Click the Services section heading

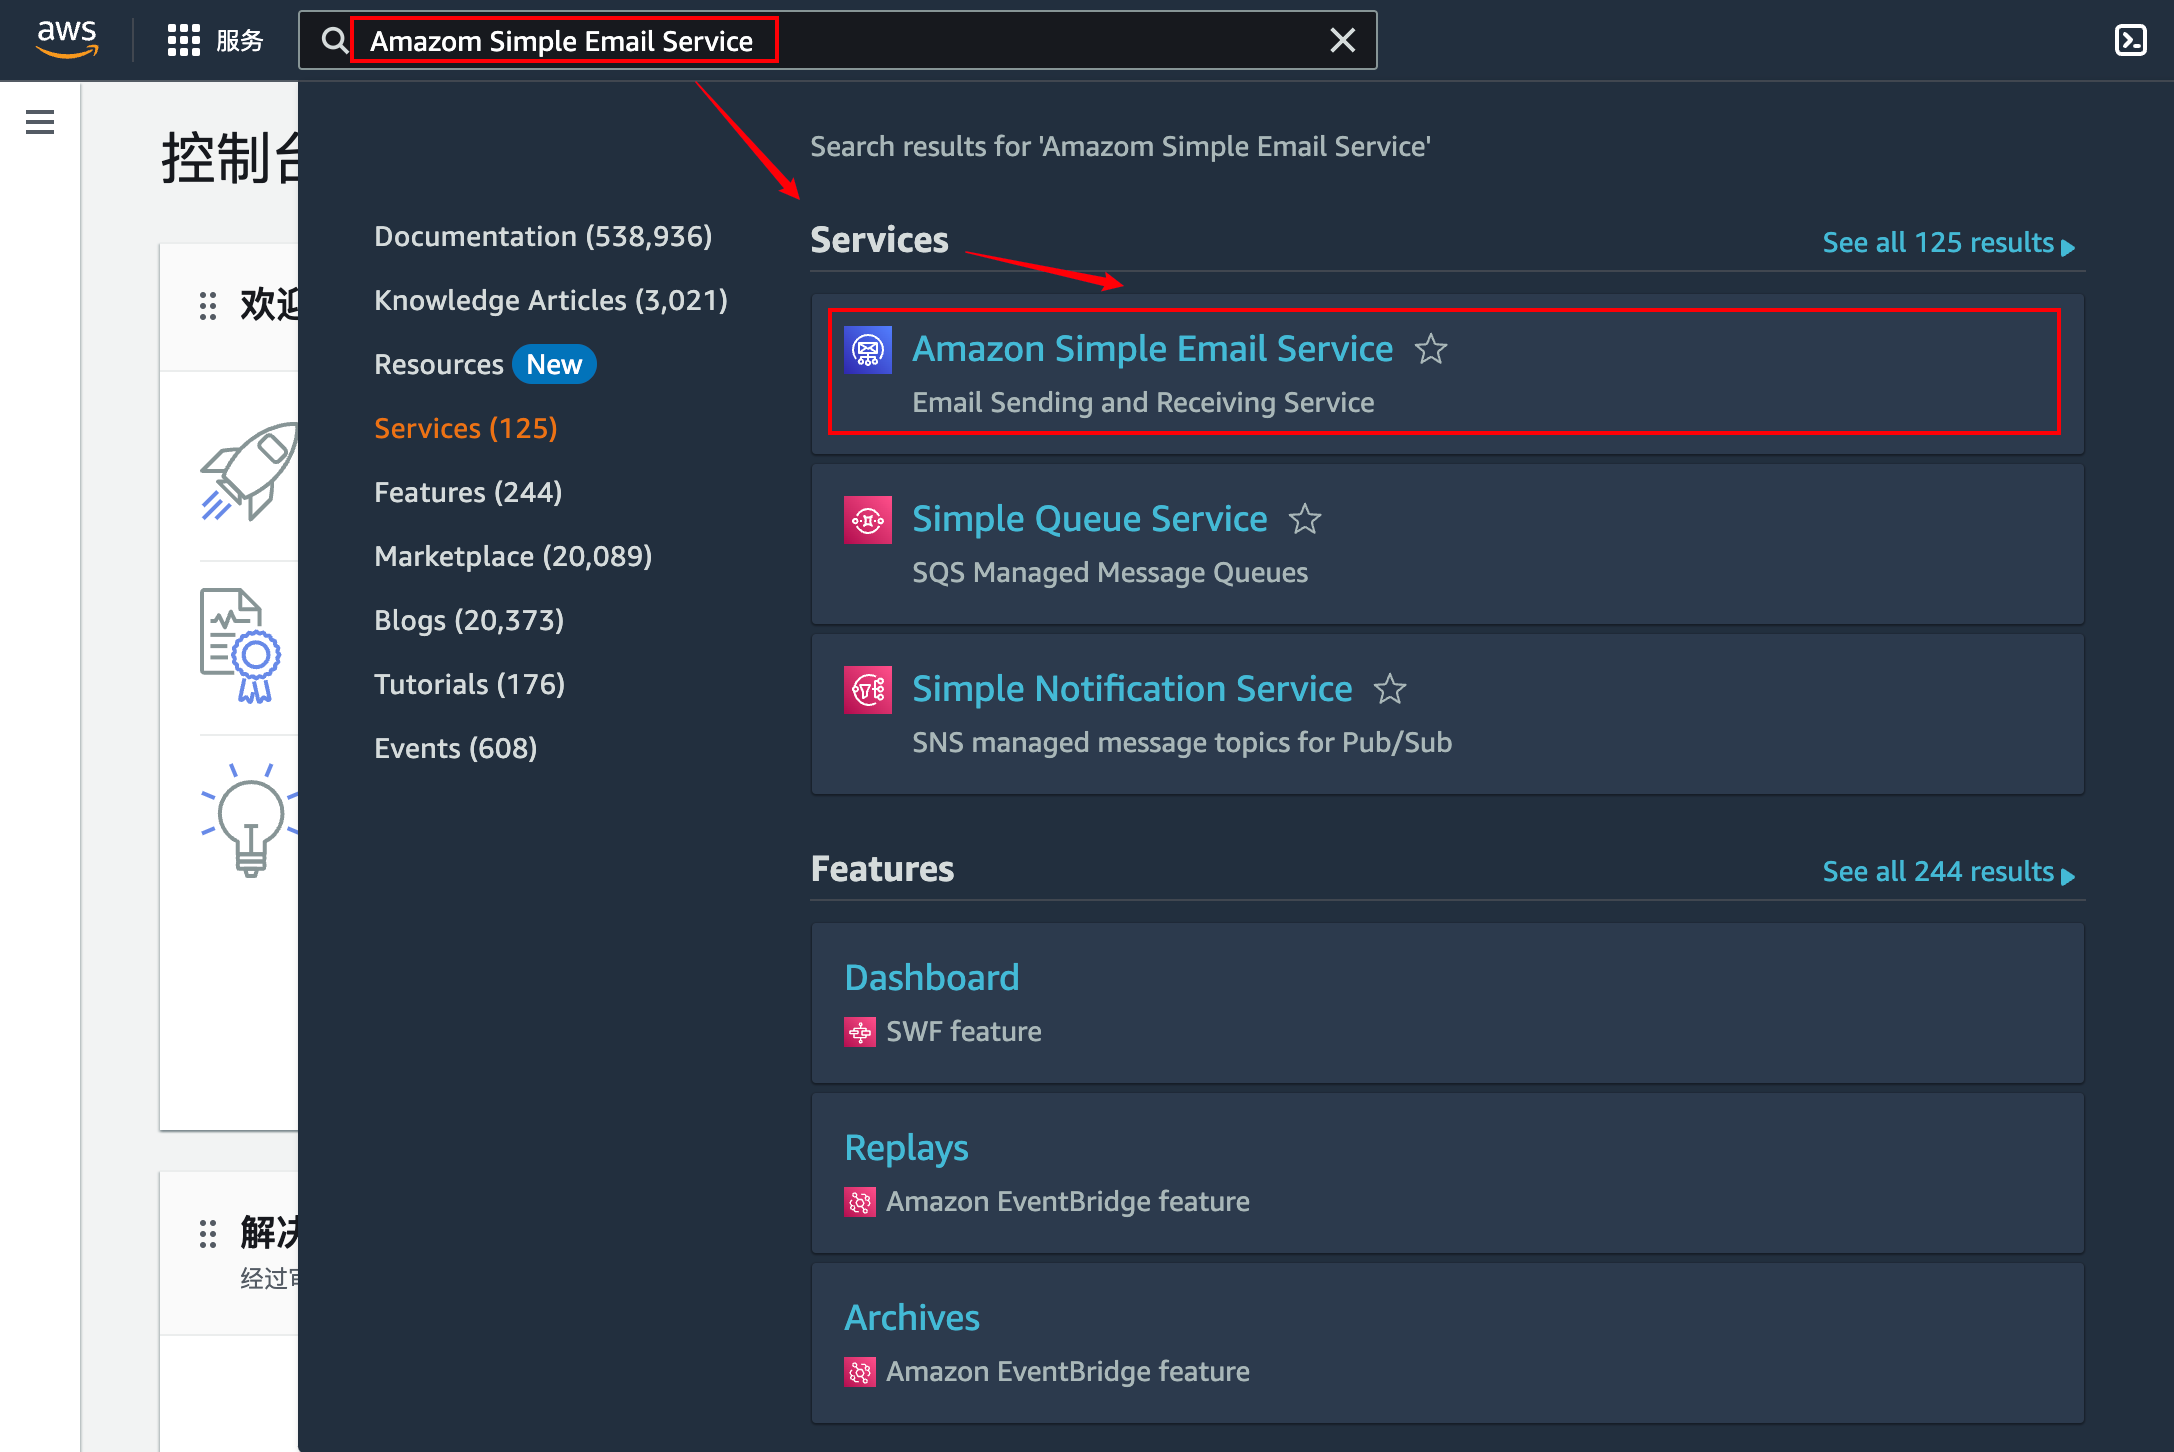pos(879,240)
